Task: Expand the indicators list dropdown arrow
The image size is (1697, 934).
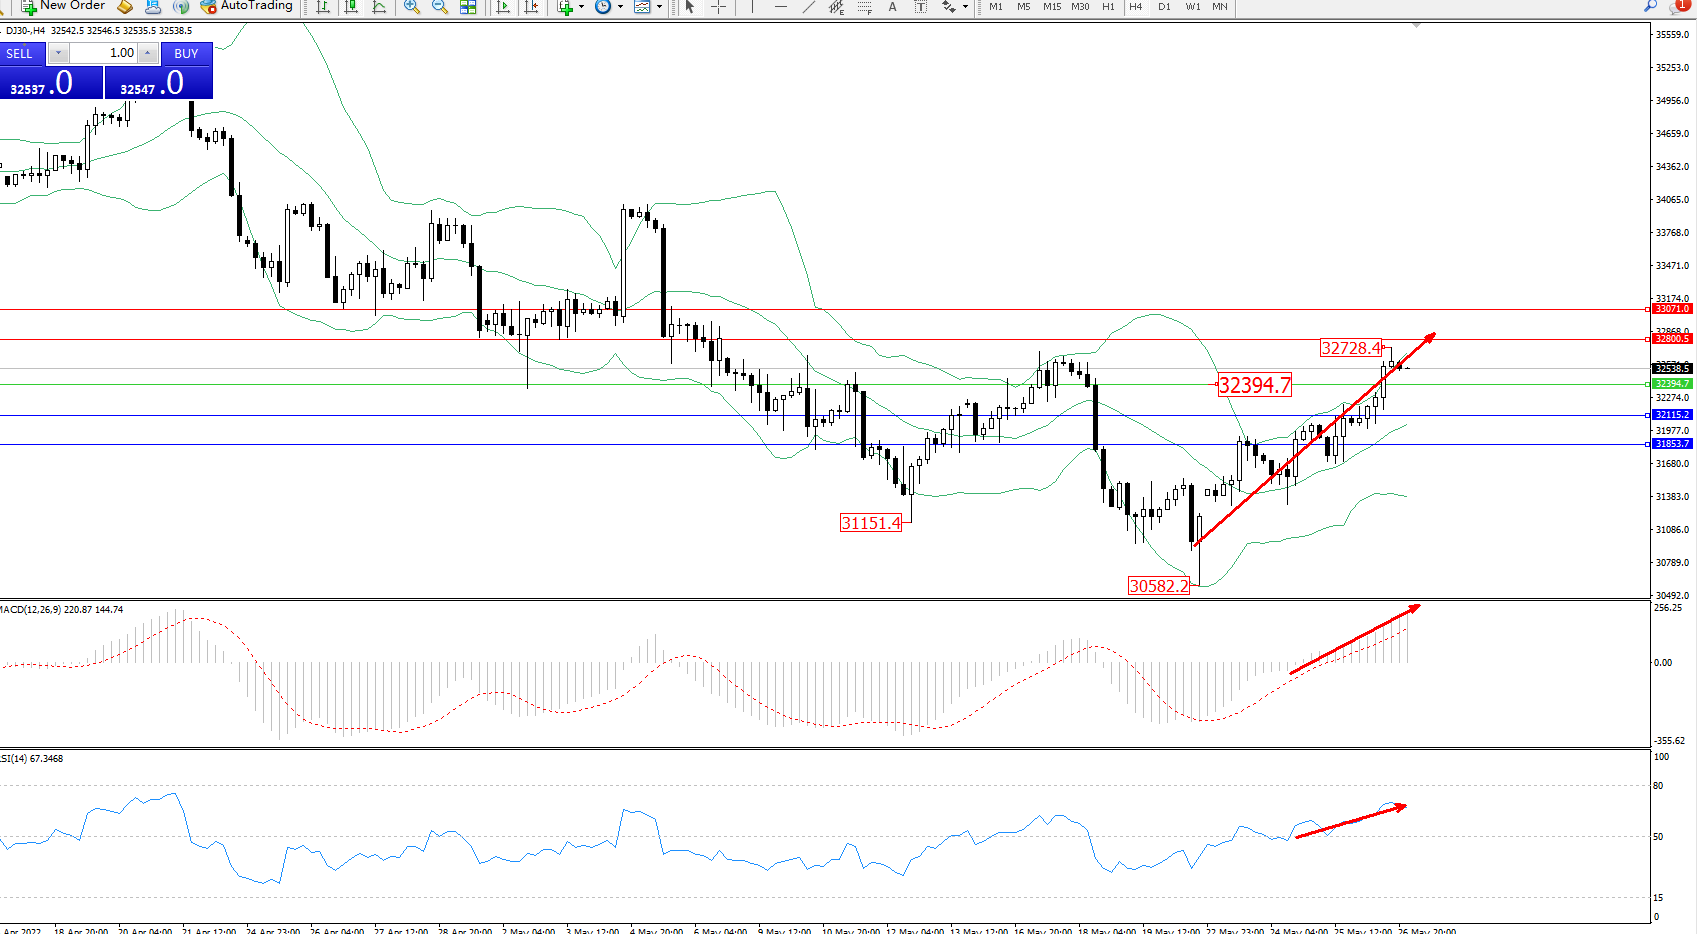Action: click(x=582, y=7)
